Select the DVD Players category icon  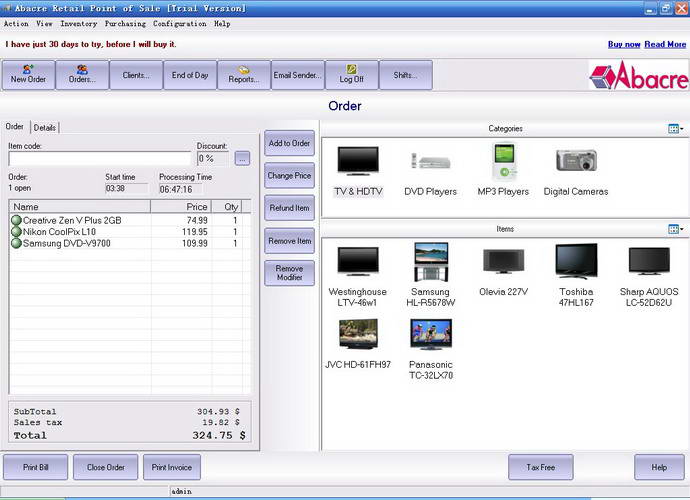pos(430,170)
